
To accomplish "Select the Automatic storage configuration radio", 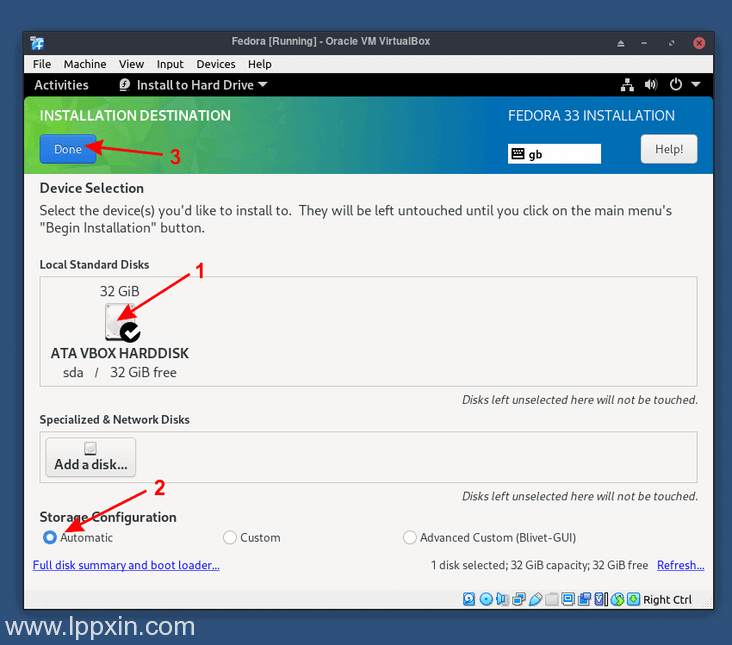I will (49, 537).
